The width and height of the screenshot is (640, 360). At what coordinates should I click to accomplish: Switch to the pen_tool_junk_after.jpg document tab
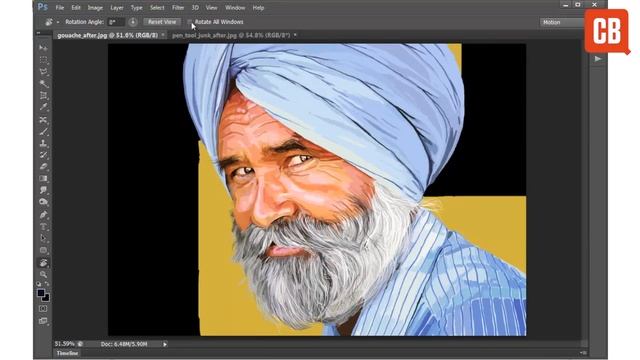(231, 36)
